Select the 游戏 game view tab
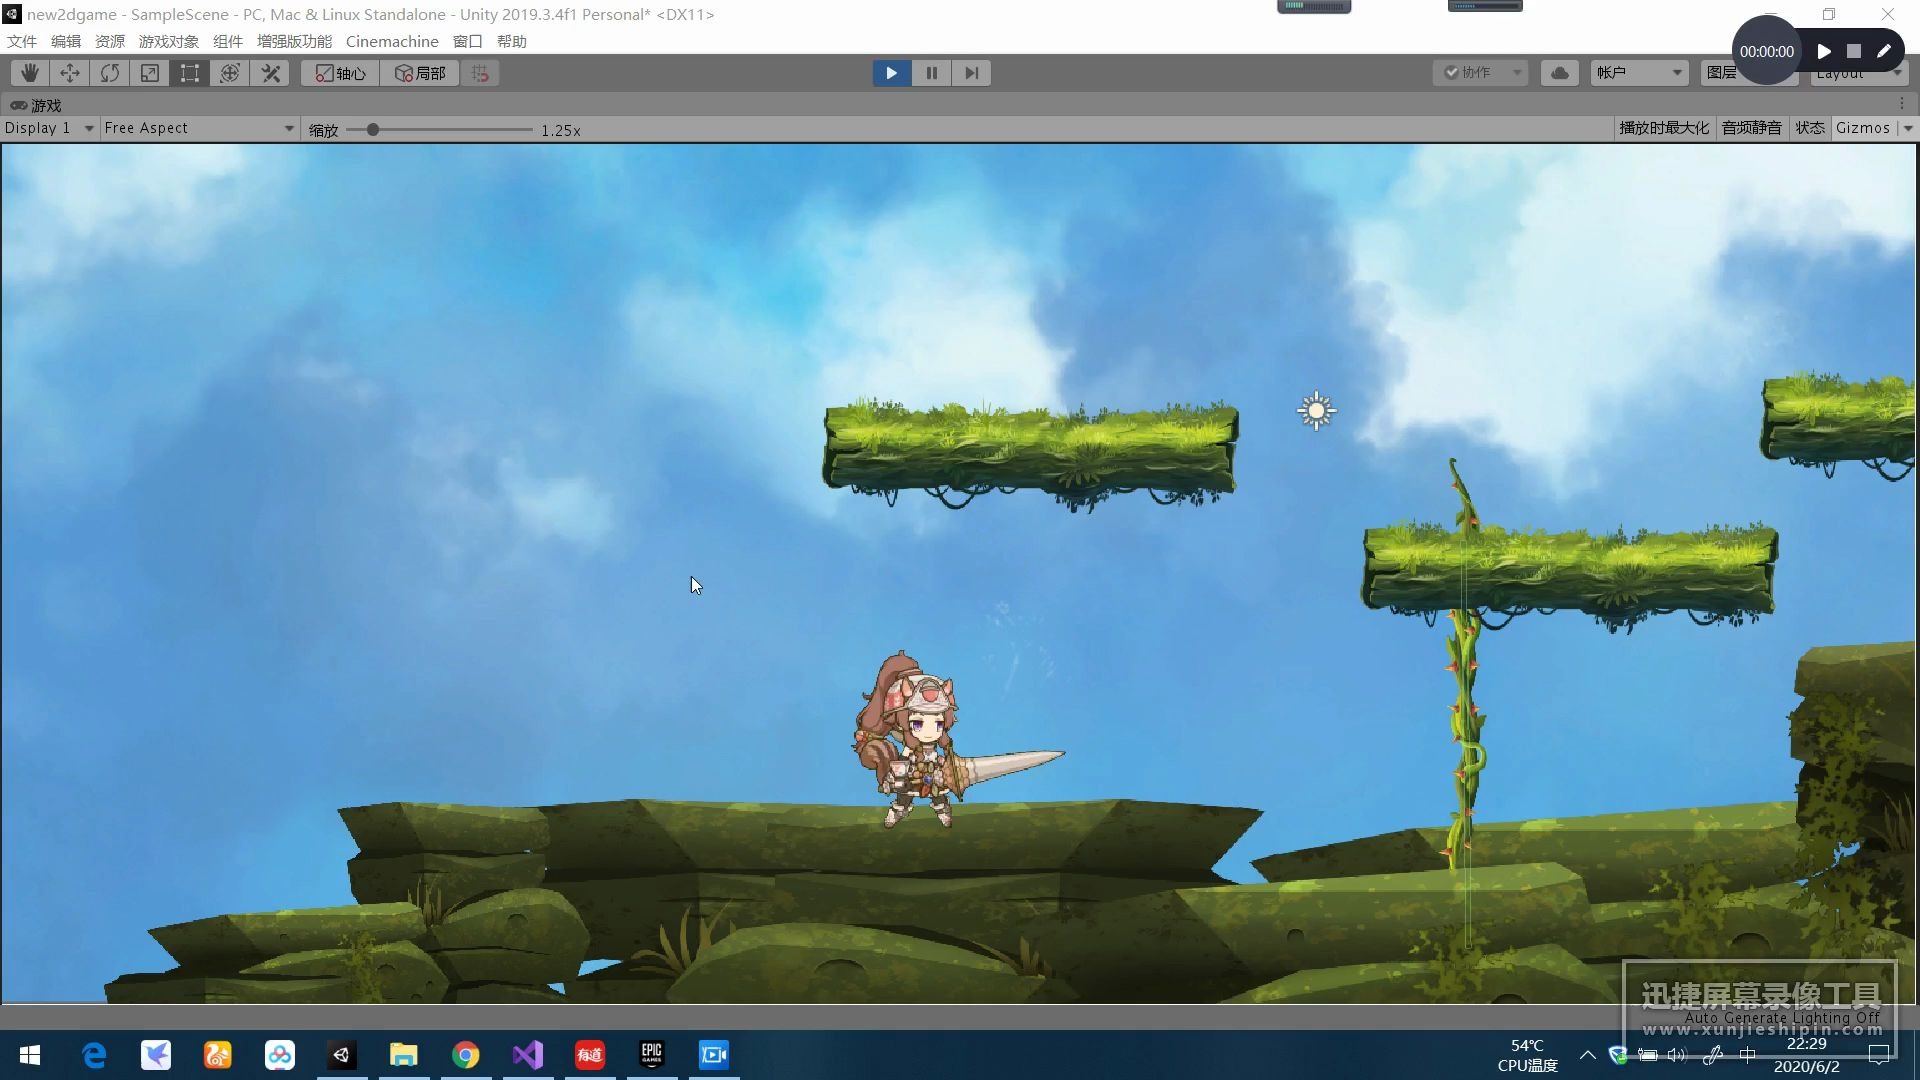The width and height of the screenshot is (1920, 1080). 37,105
